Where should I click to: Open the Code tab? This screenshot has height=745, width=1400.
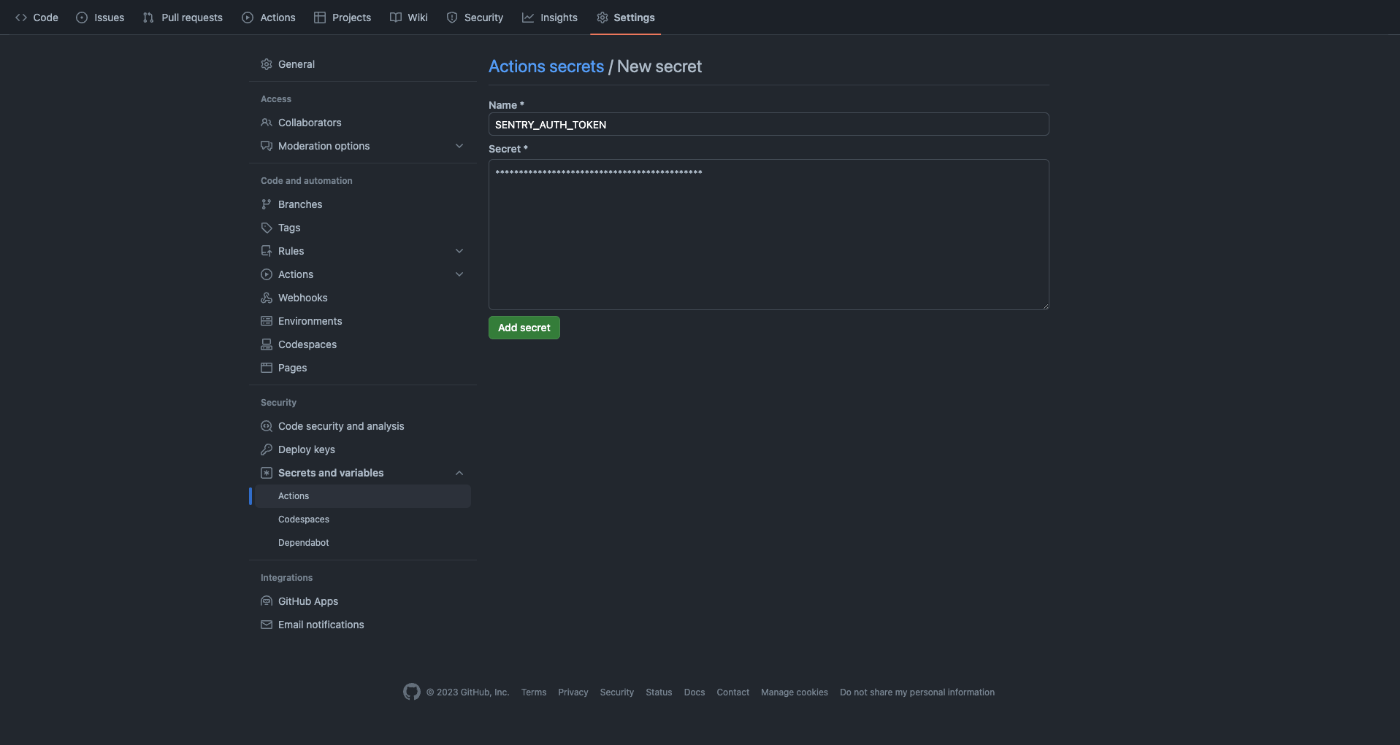pyautogui.click(x=37, y=18)
